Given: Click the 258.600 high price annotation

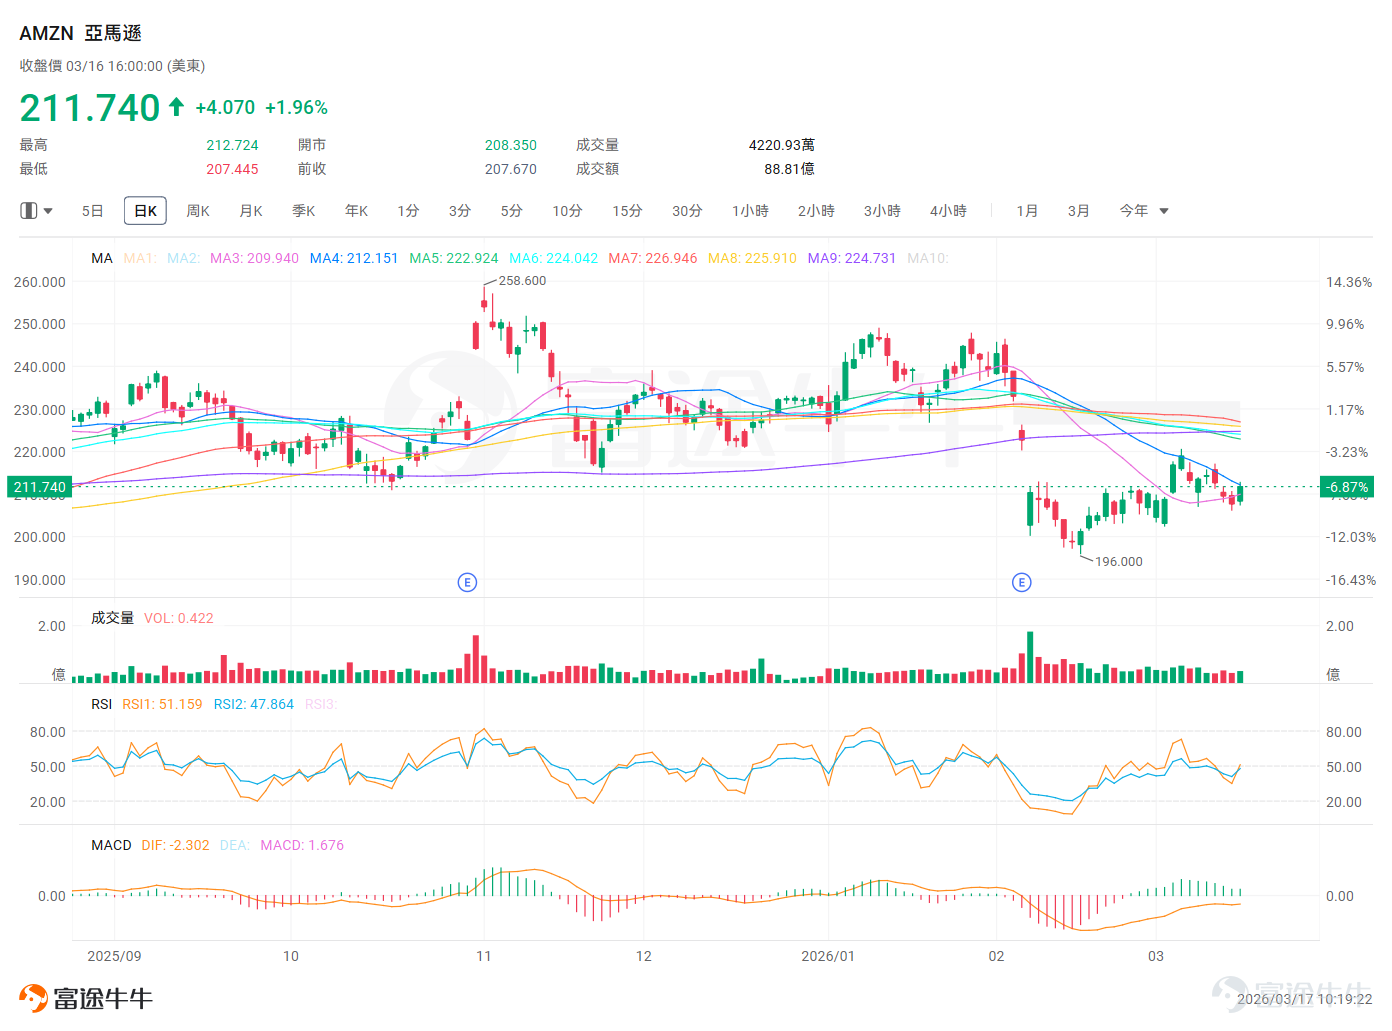Looking at the screenshot, I should pos(522,280).
